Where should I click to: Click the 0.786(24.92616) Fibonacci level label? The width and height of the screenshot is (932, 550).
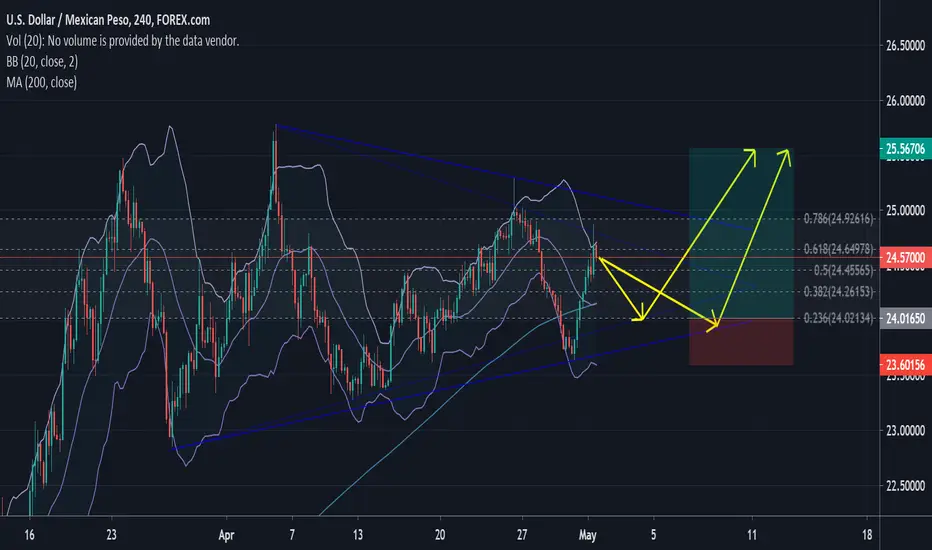tap(839, 219)
